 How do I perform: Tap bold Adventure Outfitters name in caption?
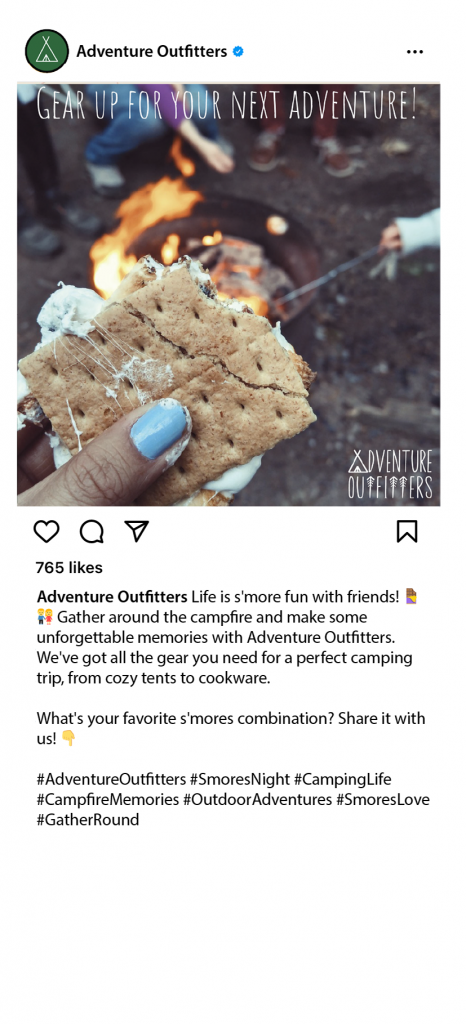tap(112, 596)
